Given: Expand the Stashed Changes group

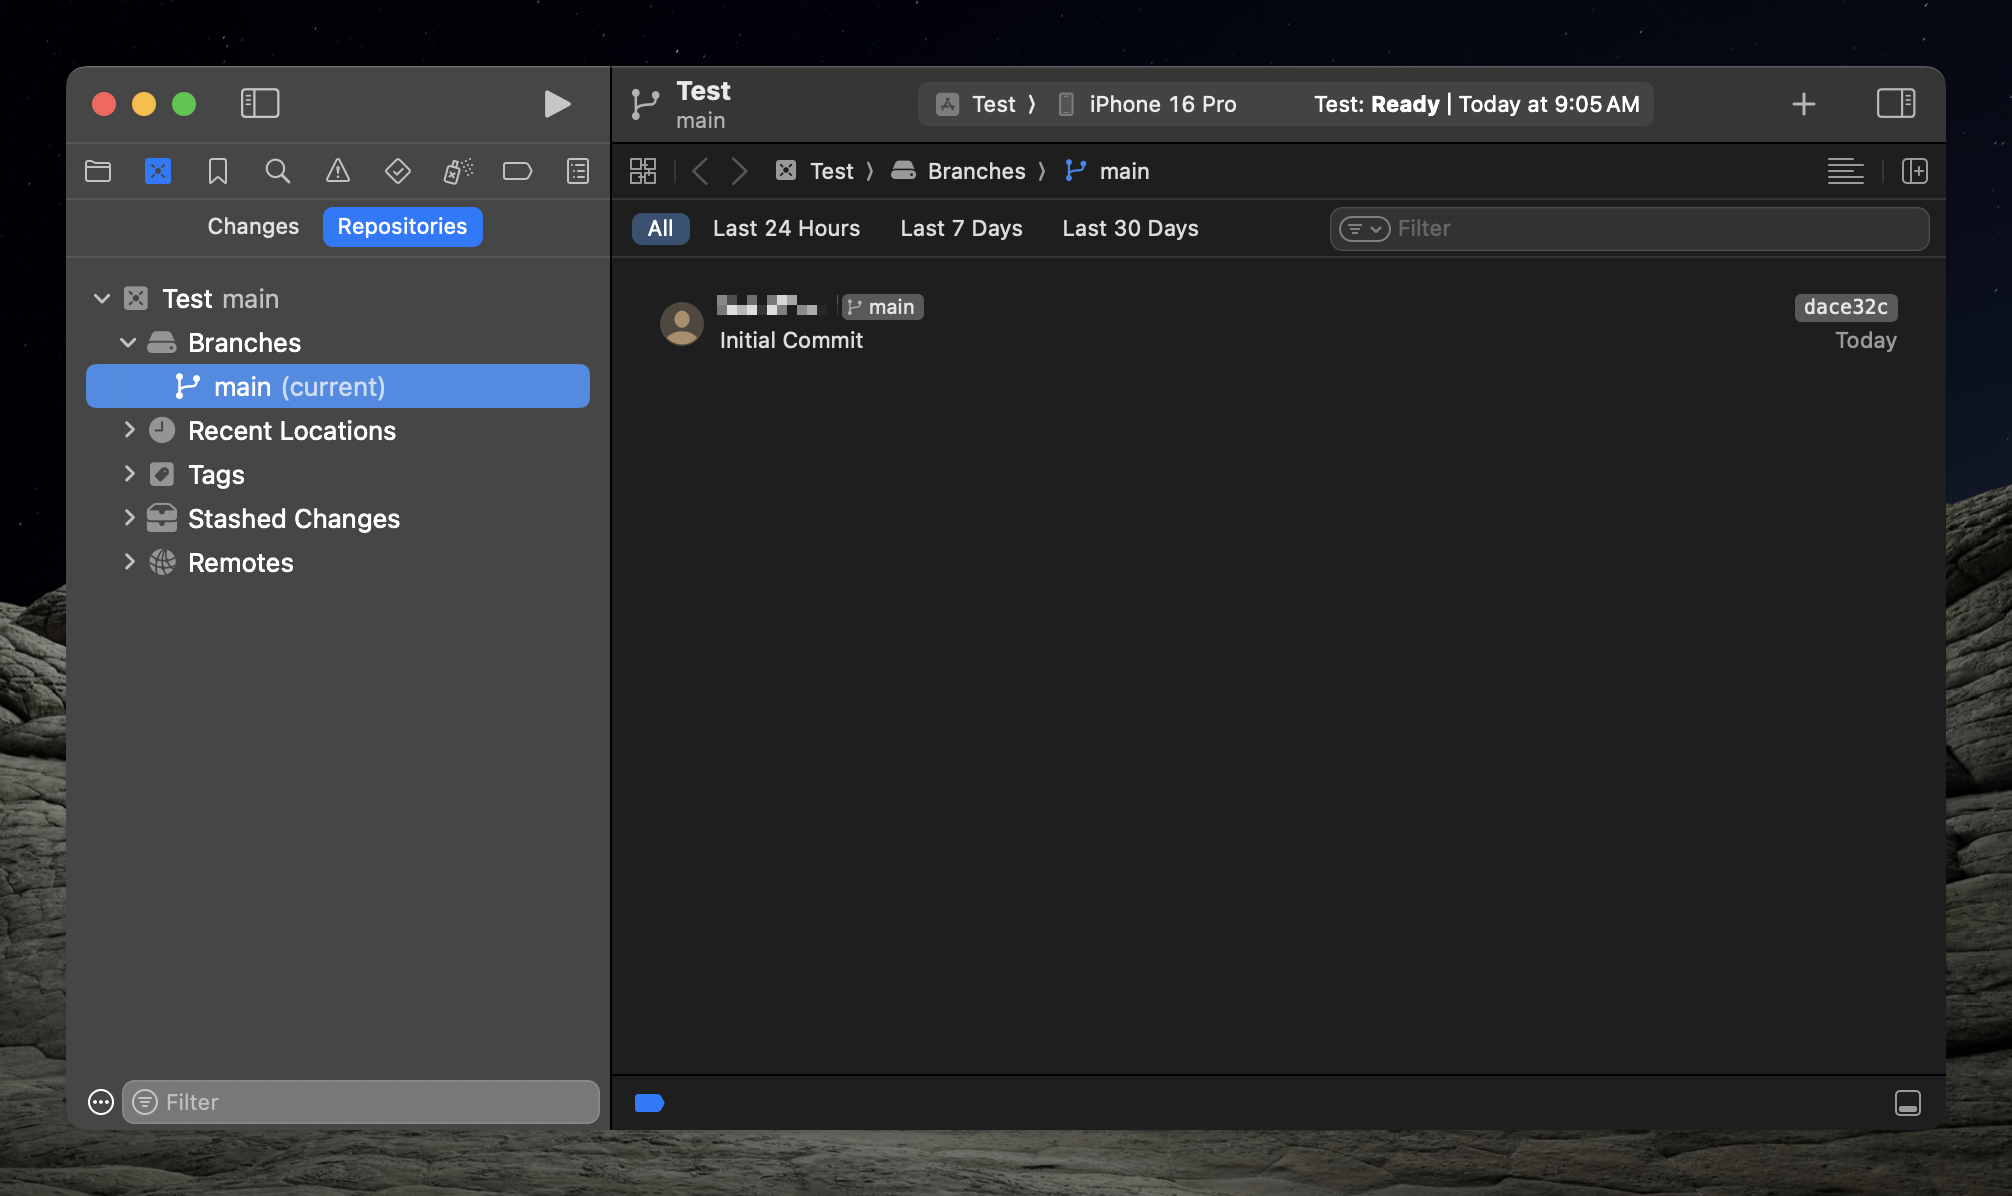Looking at the screenshot, I should coord(129,518).
